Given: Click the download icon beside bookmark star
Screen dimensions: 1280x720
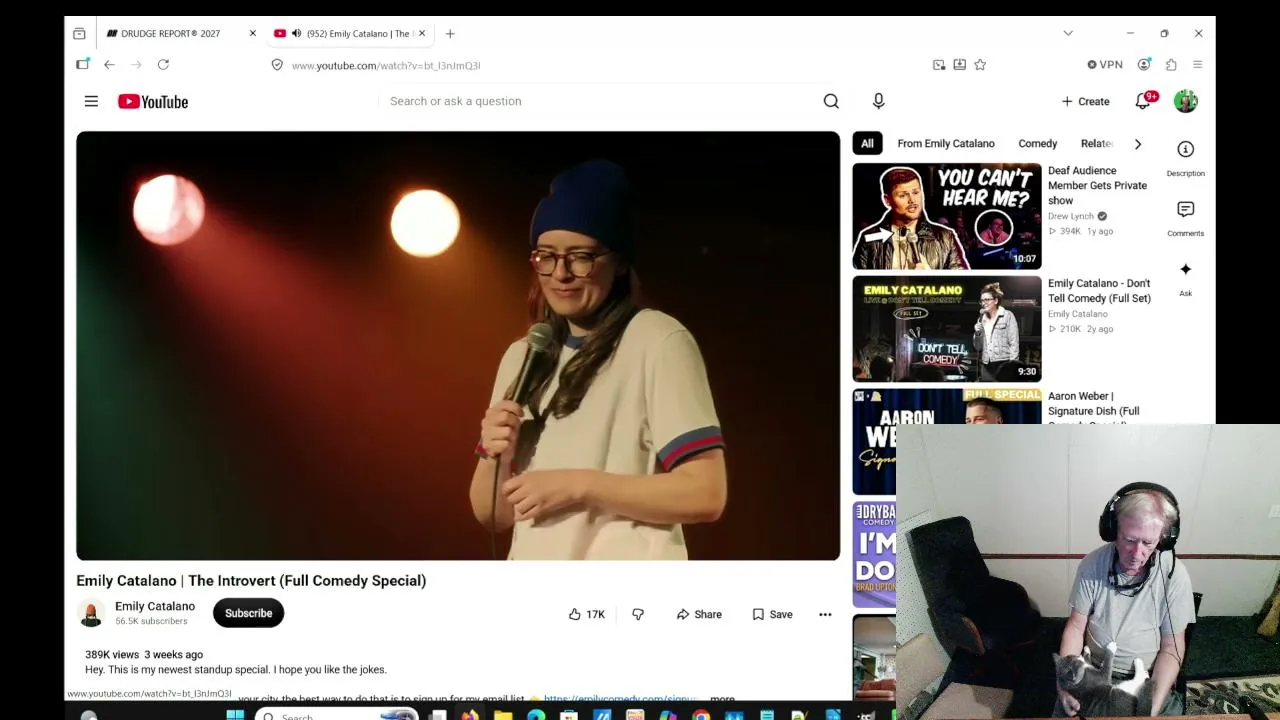Looking at the screenshot, I should pyautogui.click(x=959, y=65).
